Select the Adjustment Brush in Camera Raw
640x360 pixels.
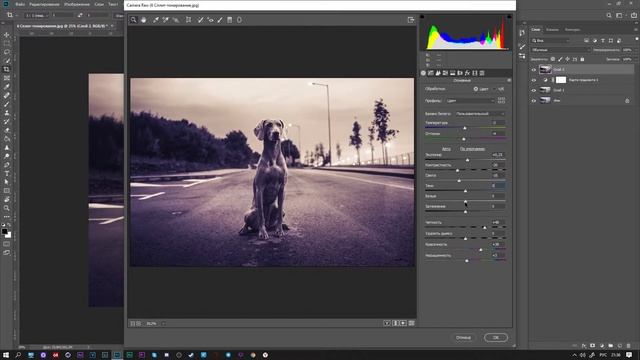tap(220, 20)
